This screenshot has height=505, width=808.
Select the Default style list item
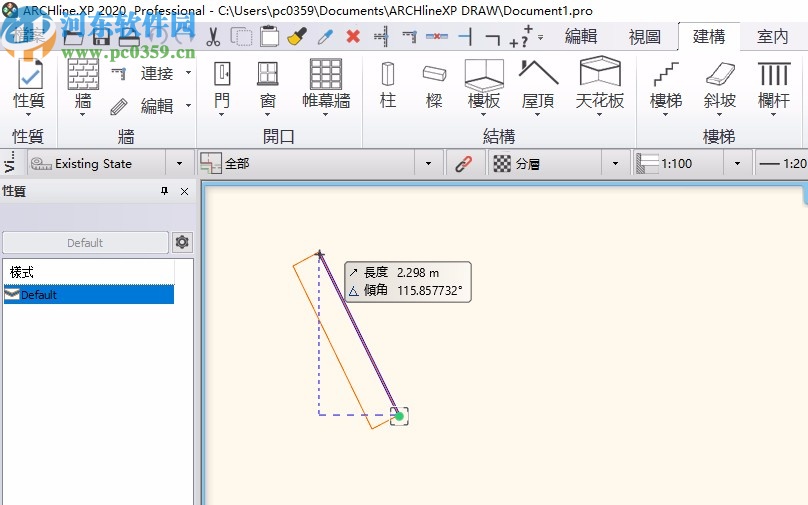tap(88, 295)
